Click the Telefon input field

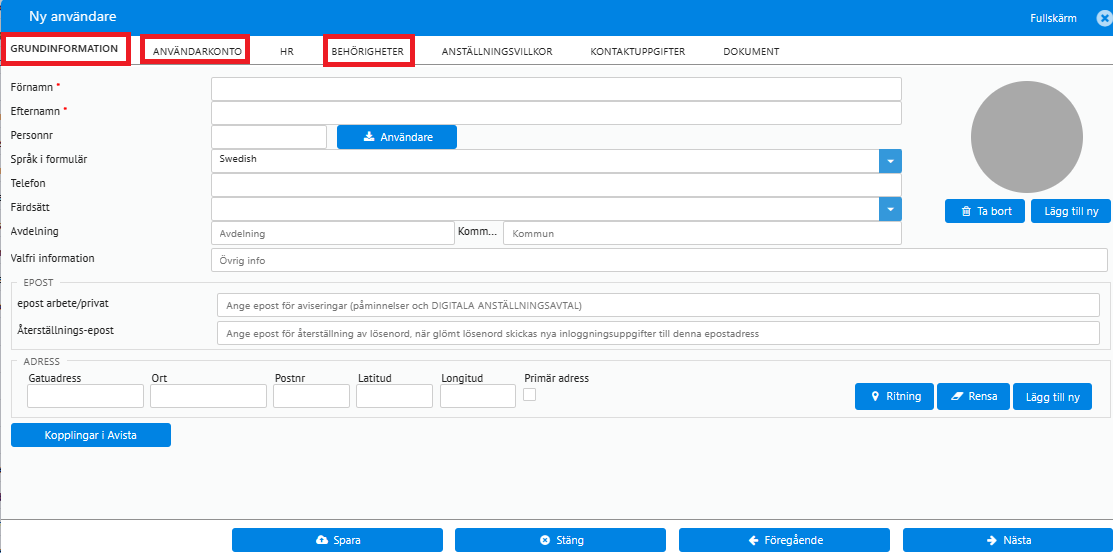556,185
